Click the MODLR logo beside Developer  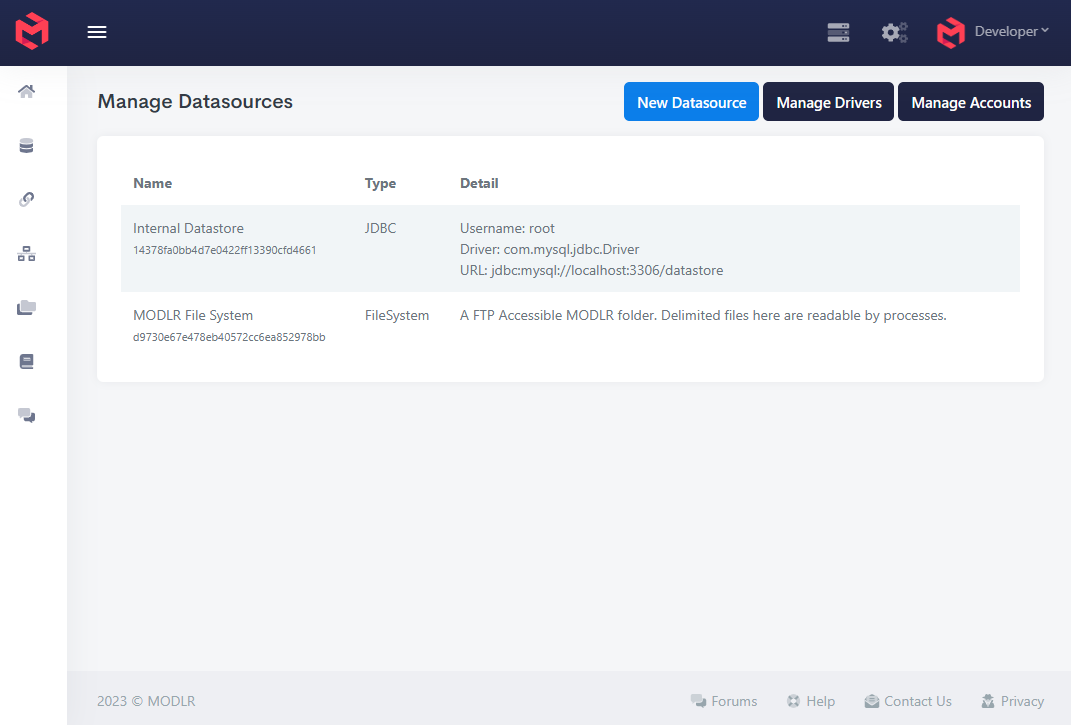coord(949,32)
